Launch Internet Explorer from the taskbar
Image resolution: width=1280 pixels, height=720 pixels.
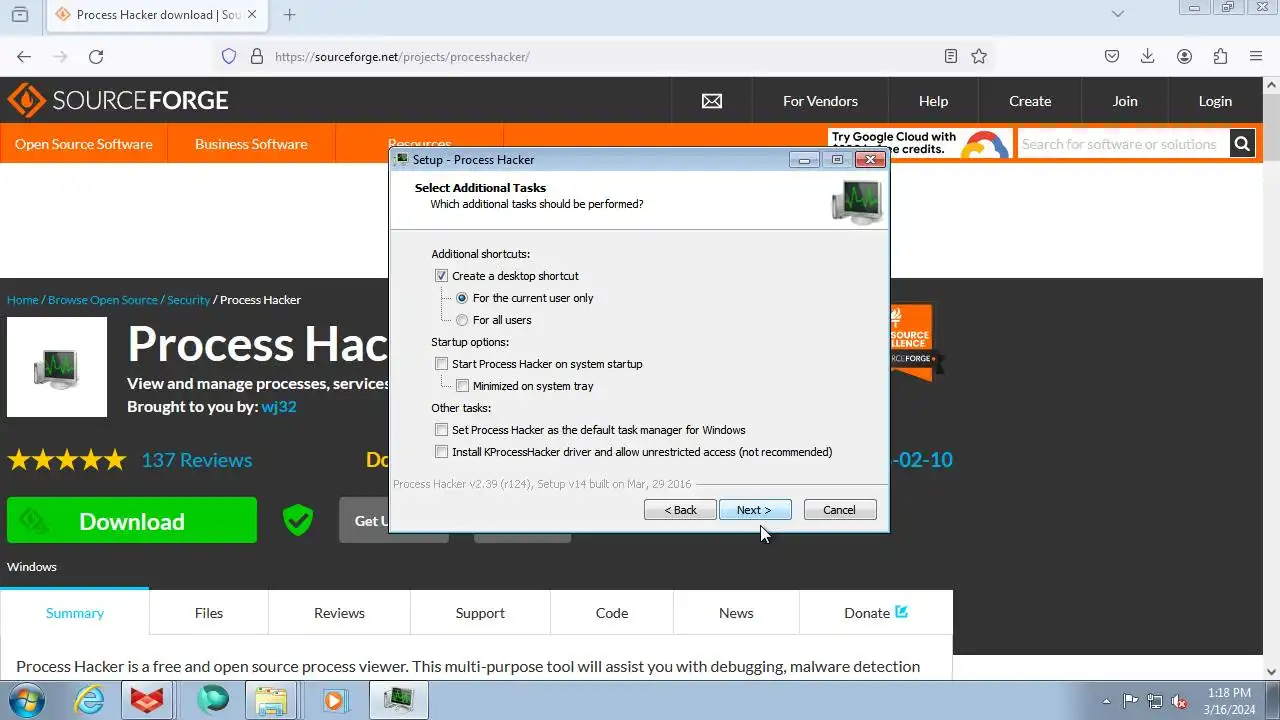tap(89, 700)
